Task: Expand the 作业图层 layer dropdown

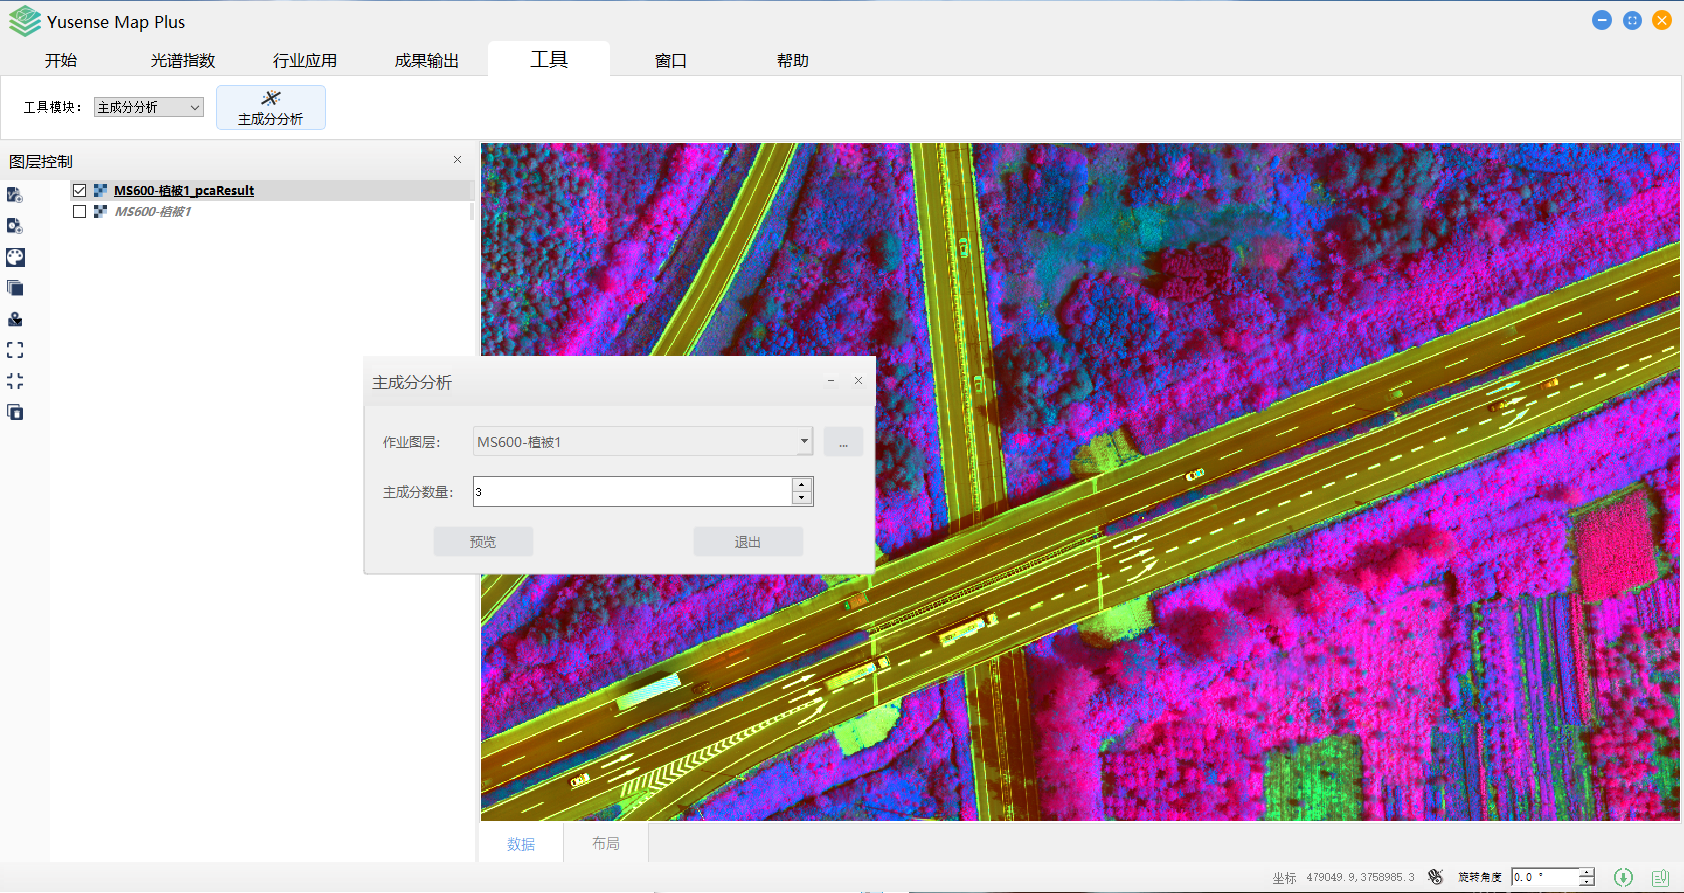Action: (x=803, y=441)
